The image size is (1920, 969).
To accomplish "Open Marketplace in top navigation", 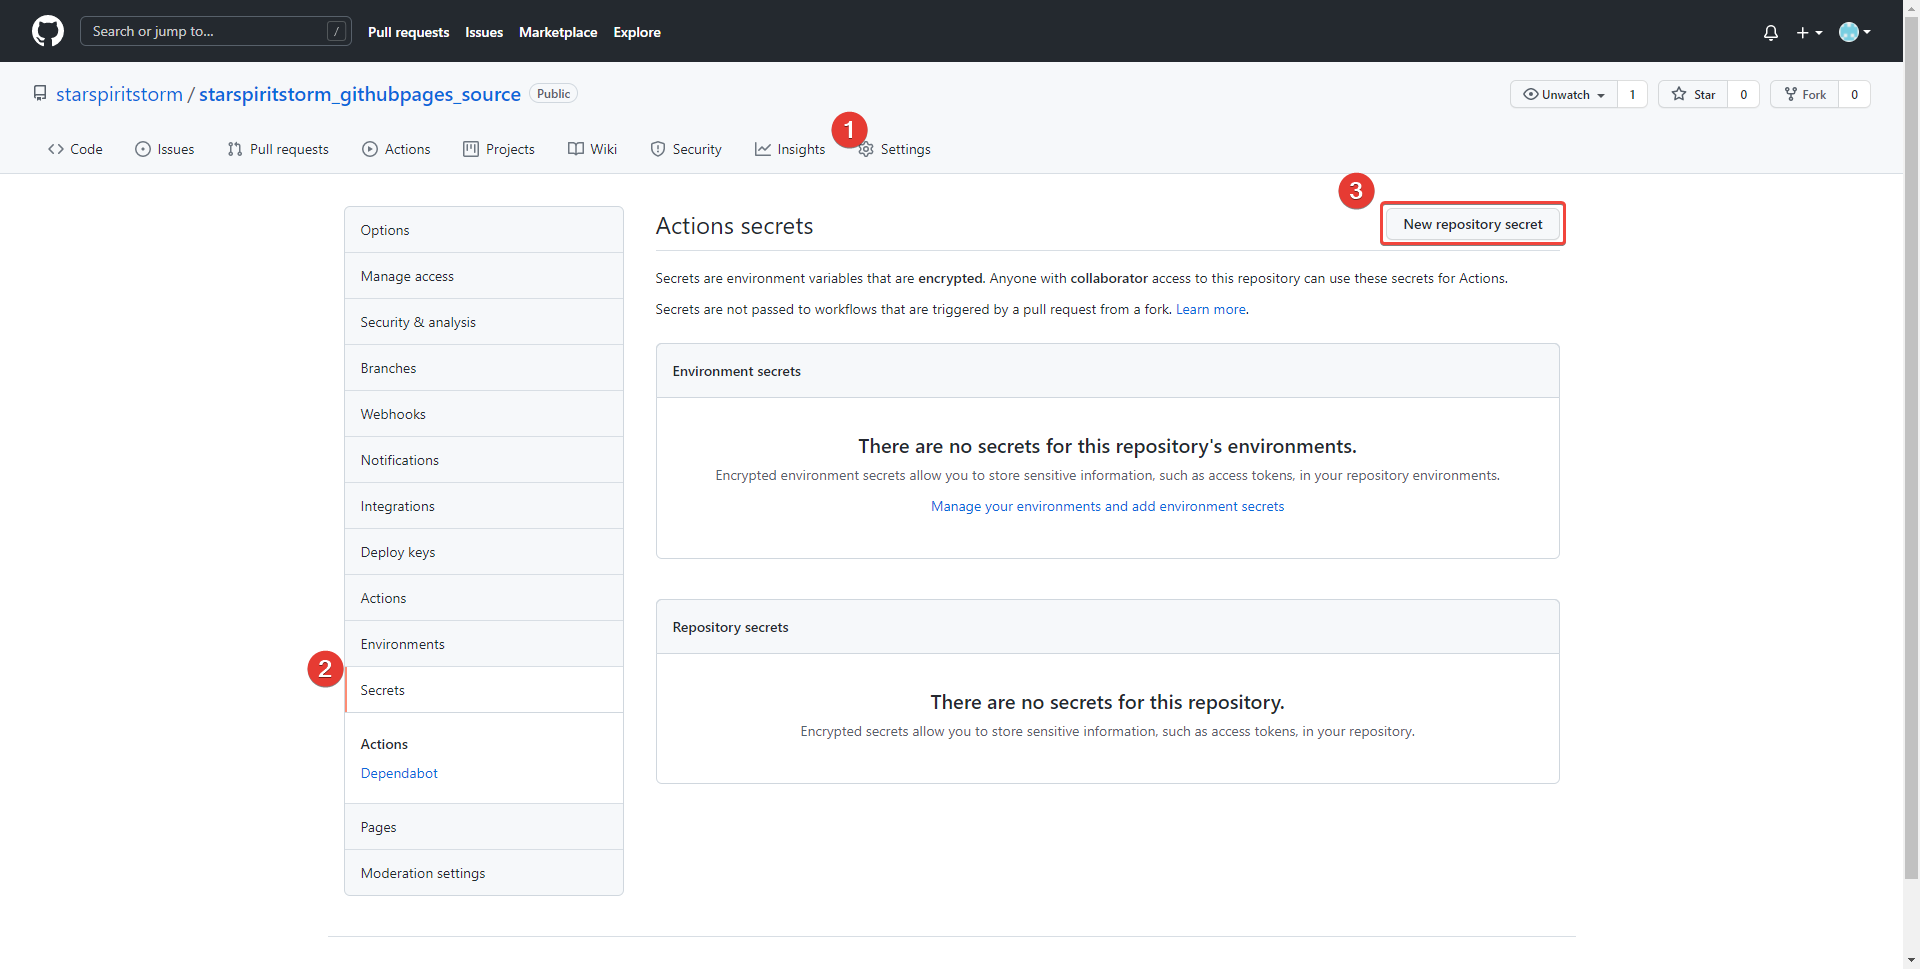I will point(558,32).
